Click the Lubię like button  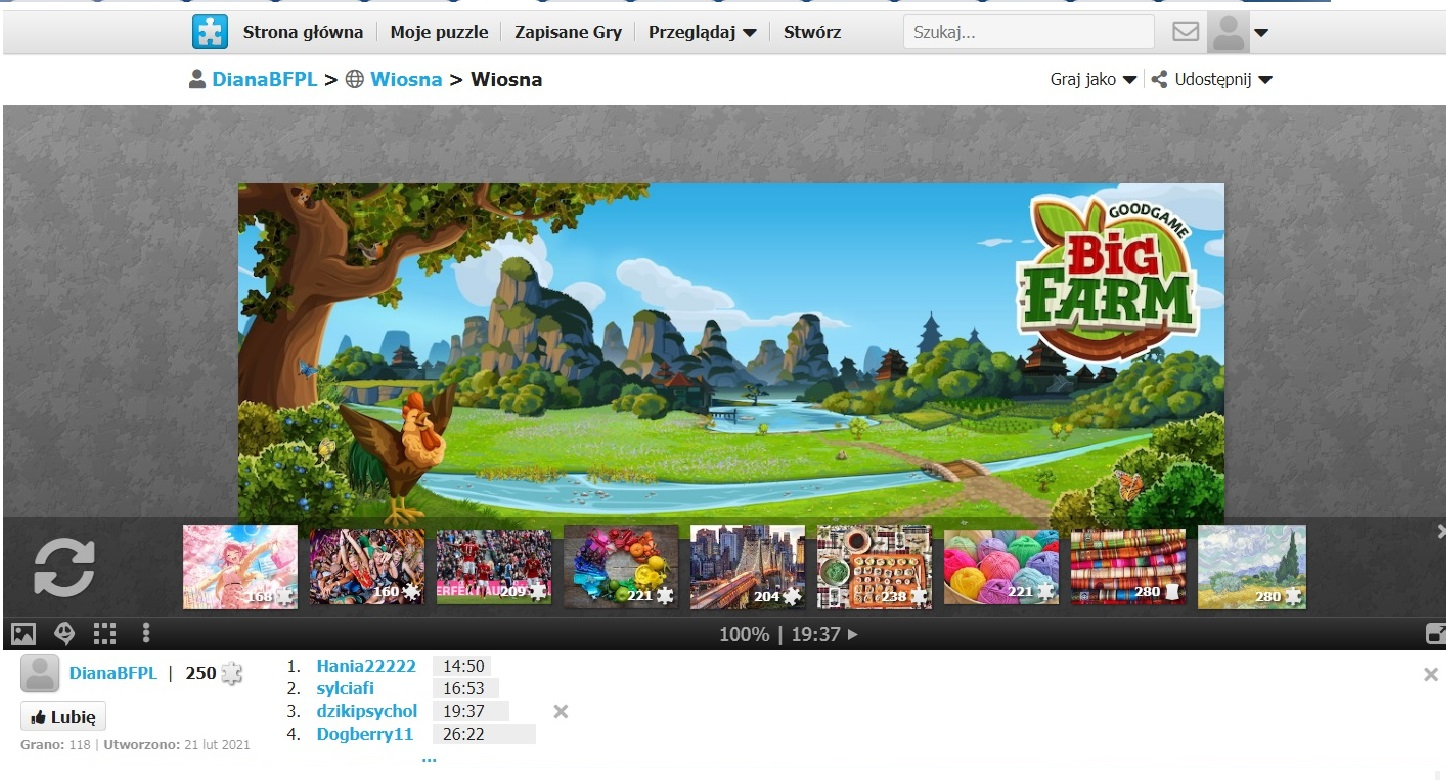point(63,717)
